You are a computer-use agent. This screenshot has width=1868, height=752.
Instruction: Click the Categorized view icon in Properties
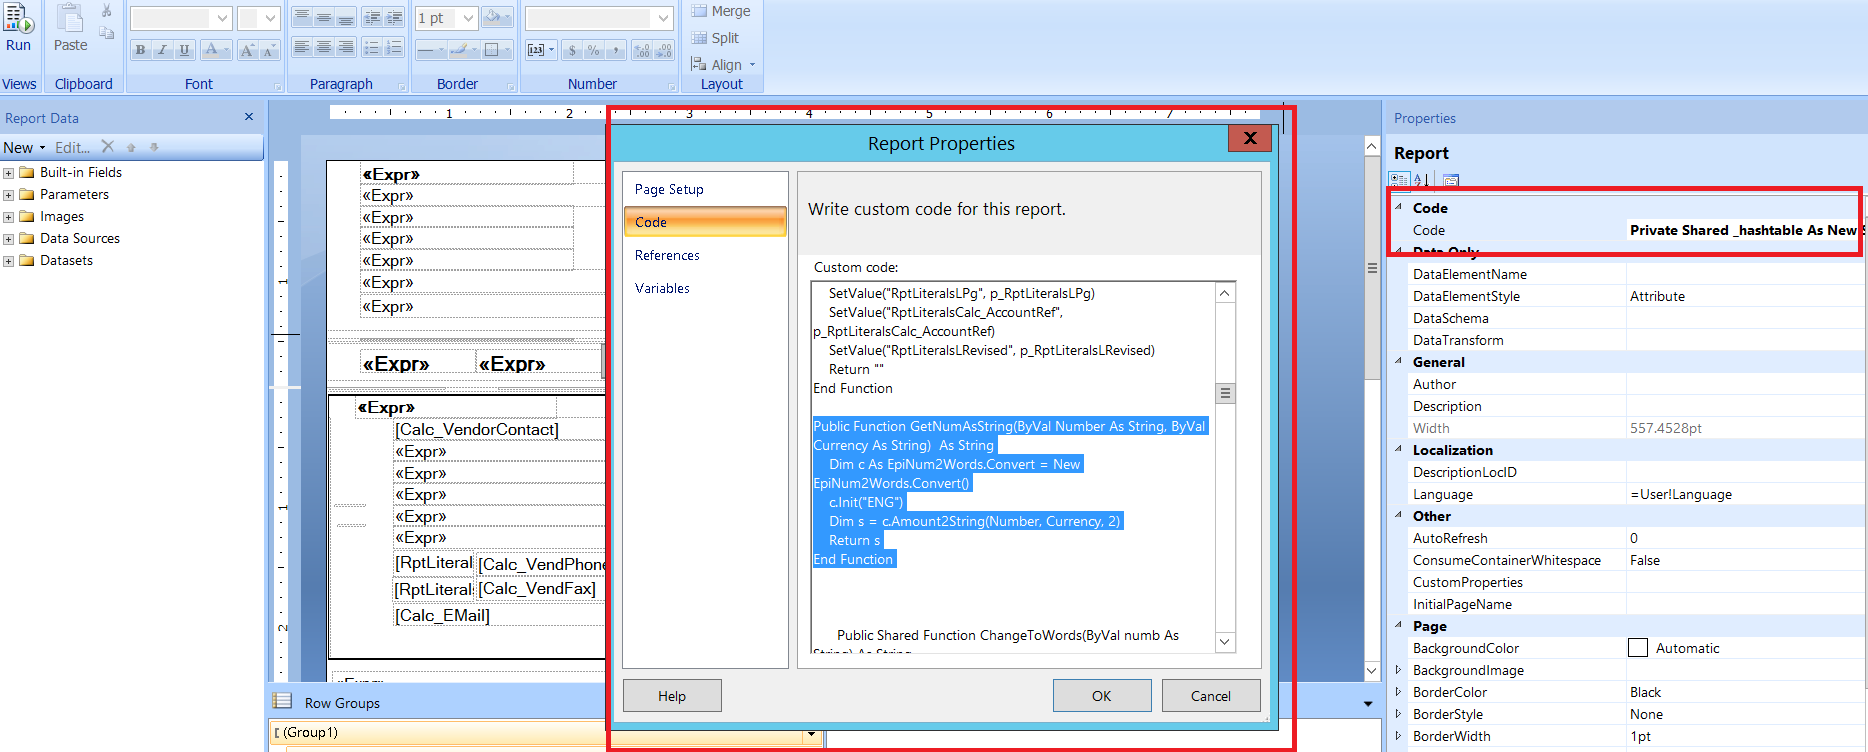coord(1399,180)
